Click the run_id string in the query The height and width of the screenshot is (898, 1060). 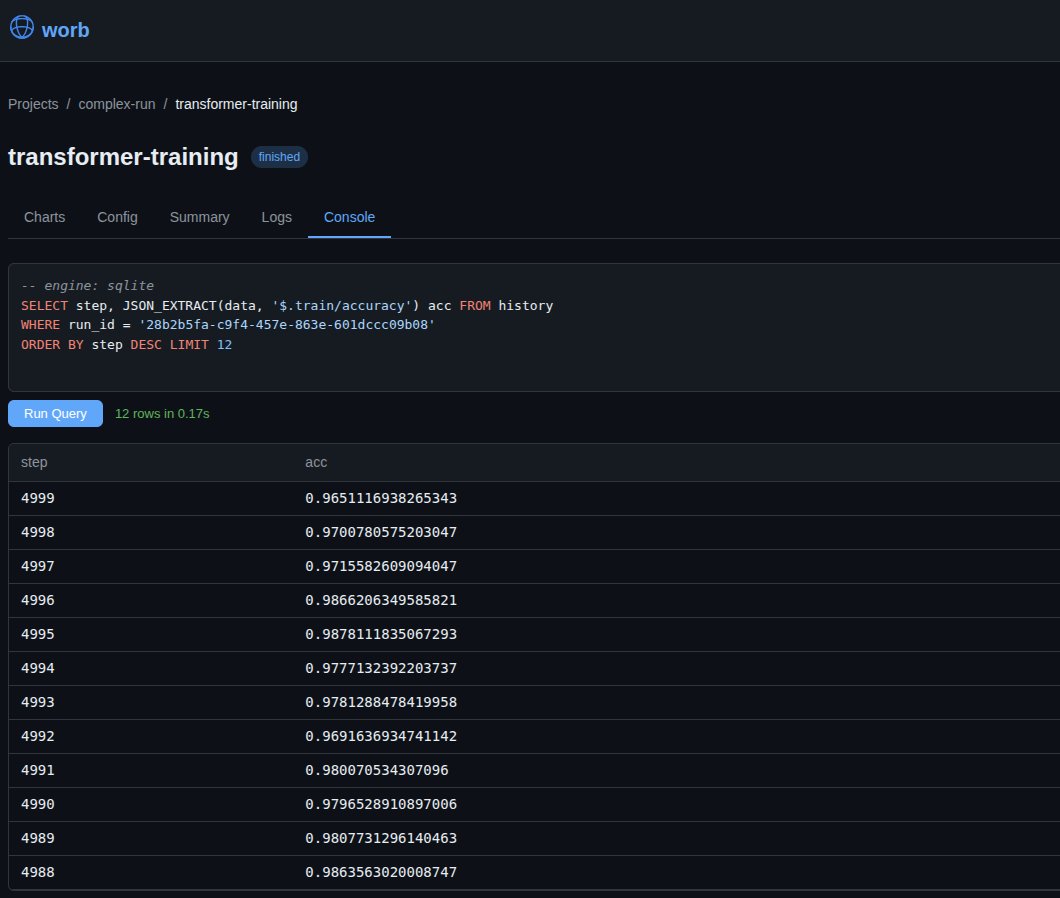(x=287, y=325)
